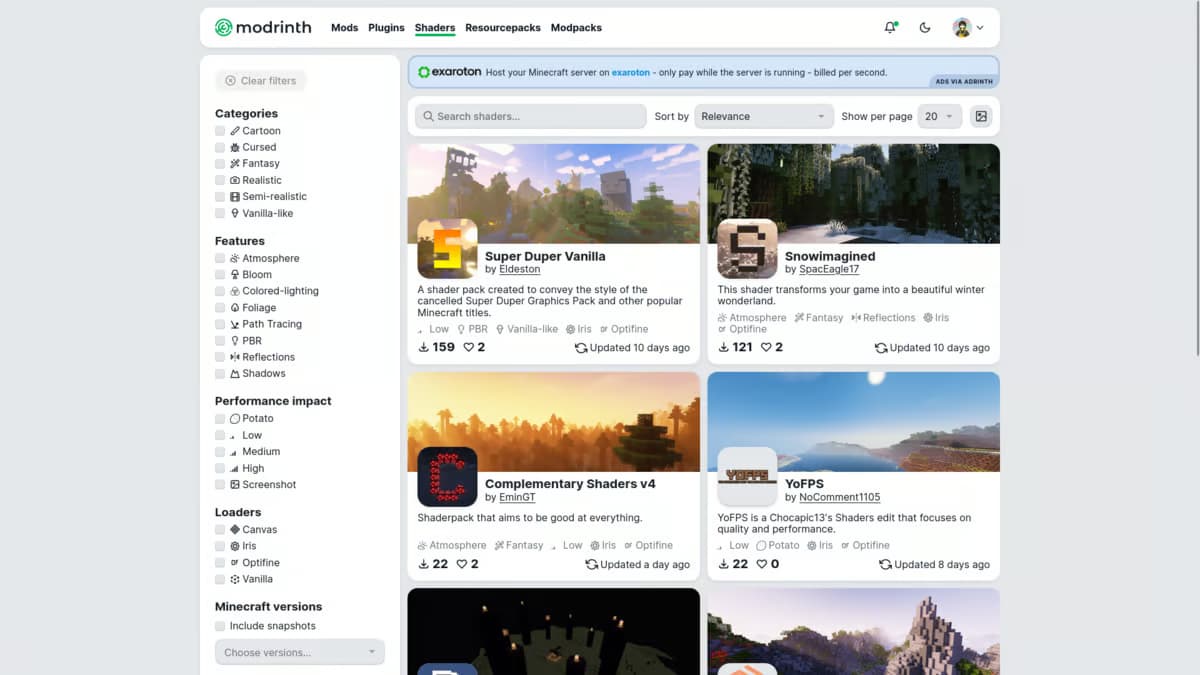Screen dimensions: 1200x675
Task: Switch to the Mods tab
Action: tap(344, 27)
